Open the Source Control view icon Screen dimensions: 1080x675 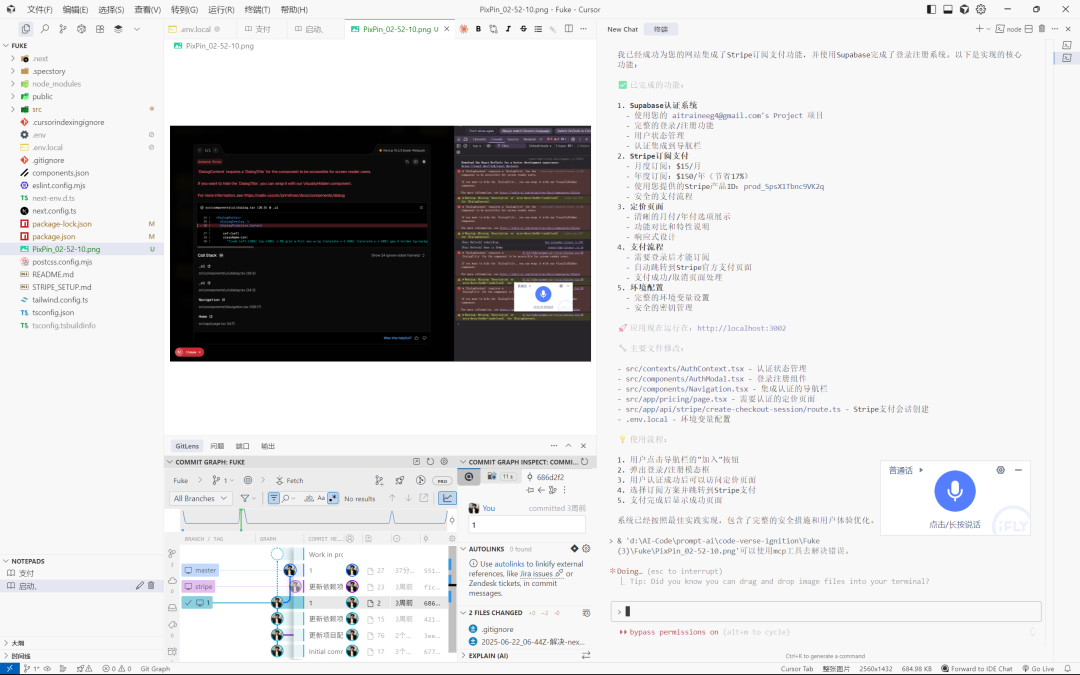pos(63,29)
